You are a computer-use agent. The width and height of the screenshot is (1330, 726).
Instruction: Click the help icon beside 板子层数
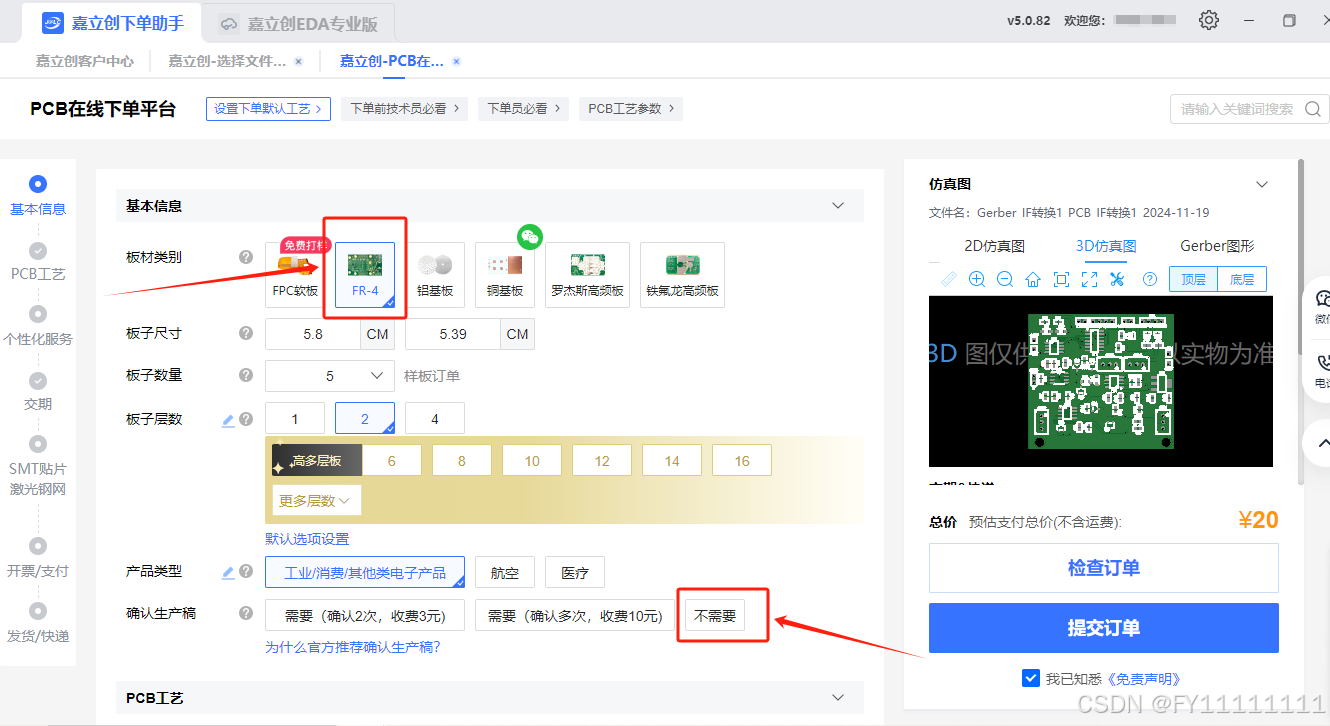246,419
